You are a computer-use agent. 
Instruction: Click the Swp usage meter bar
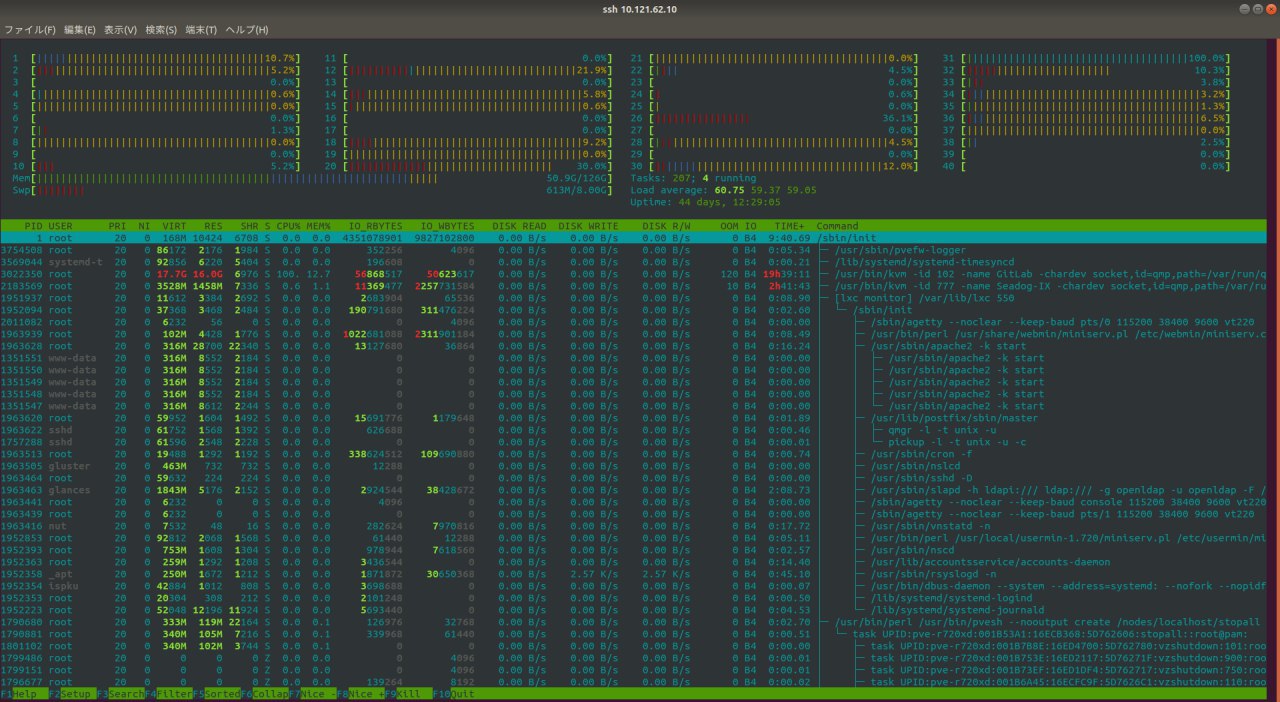click(x=312, y=190)
